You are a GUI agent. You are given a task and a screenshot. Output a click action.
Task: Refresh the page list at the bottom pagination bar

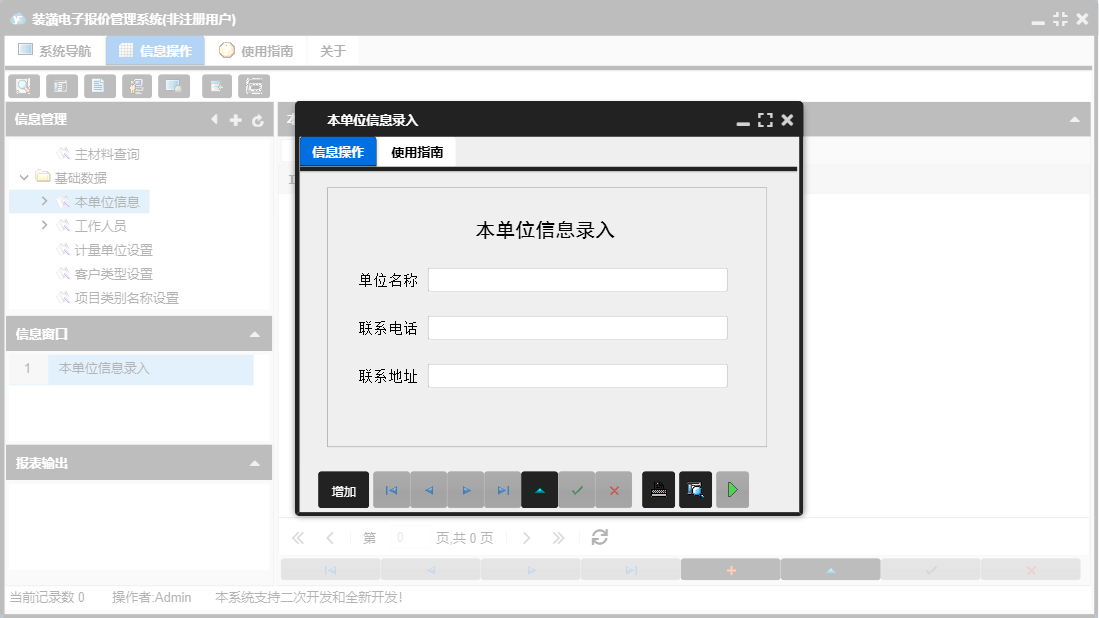598,537
